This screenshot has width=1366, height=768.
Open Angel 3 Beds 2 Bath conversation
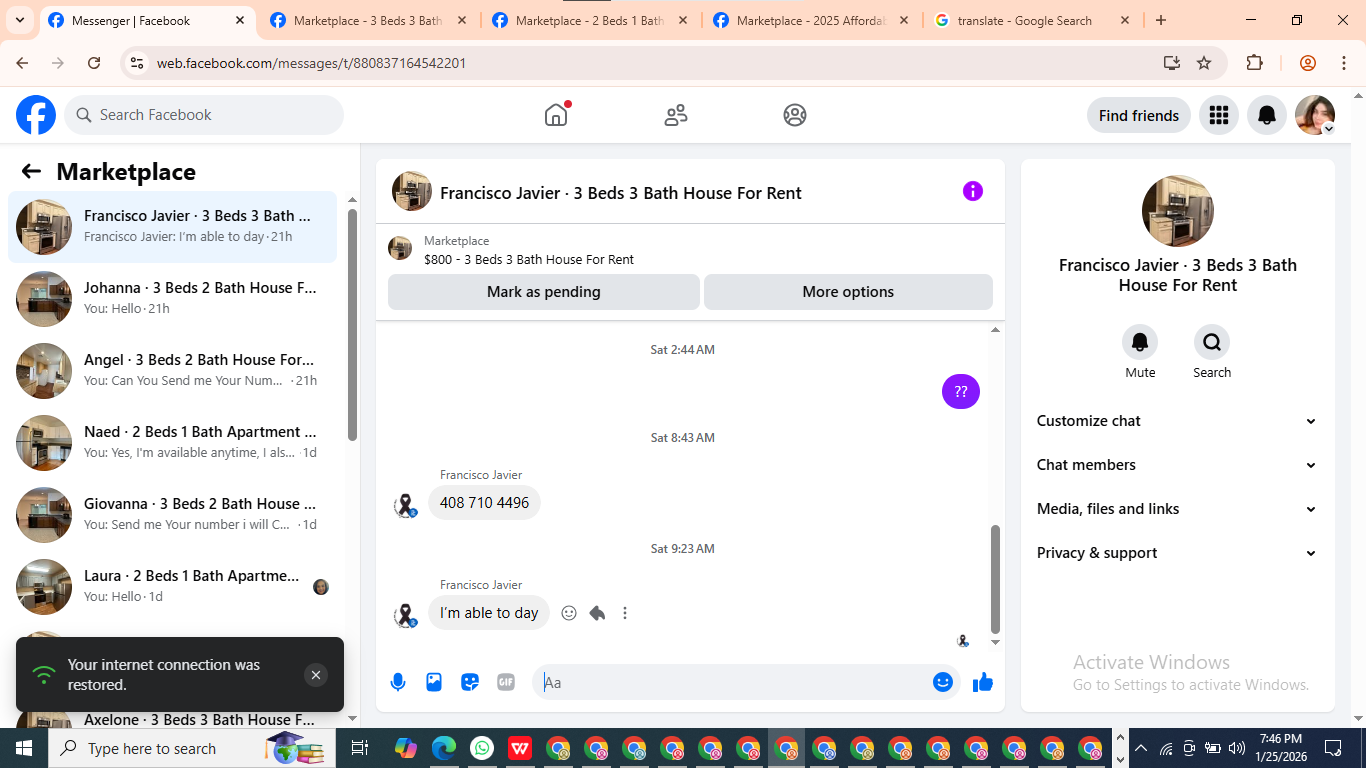[x=172, y=371]
